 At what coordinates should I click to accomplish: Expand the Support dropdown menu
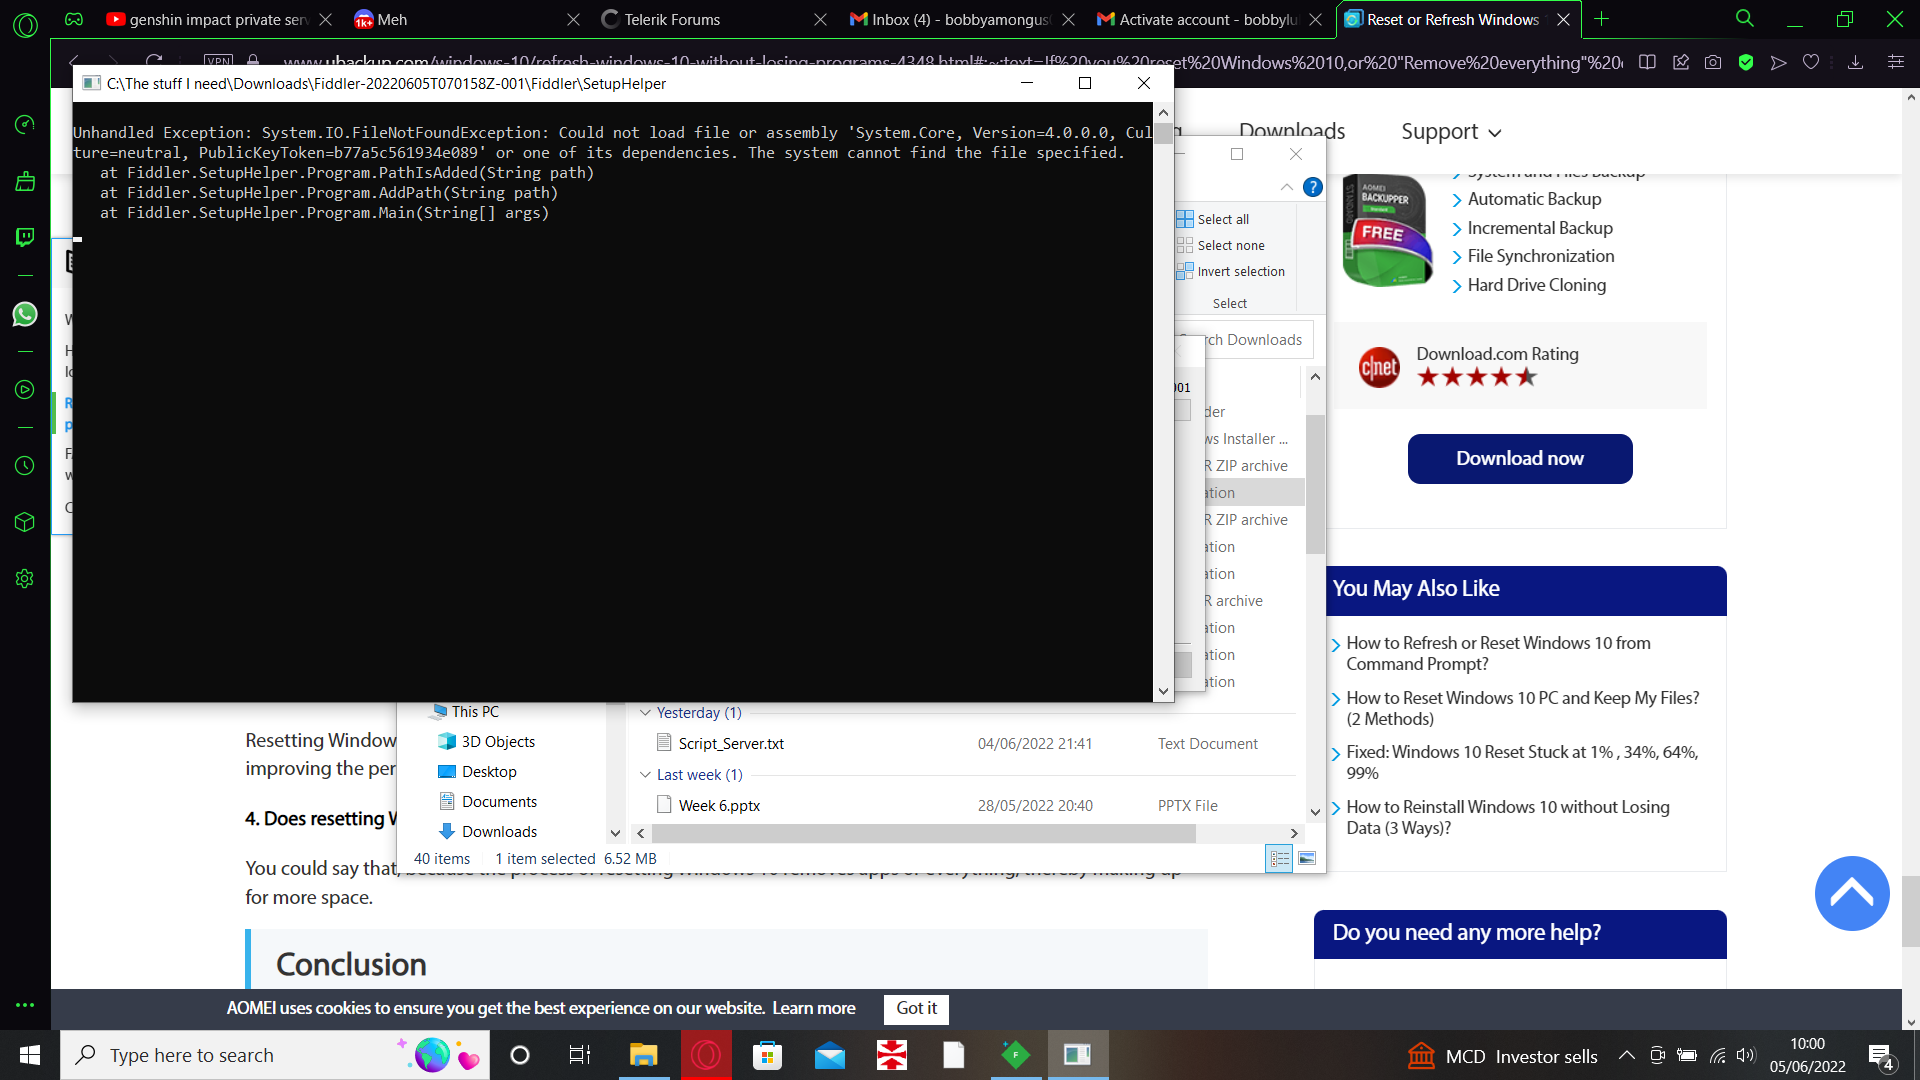(1451, 132)
